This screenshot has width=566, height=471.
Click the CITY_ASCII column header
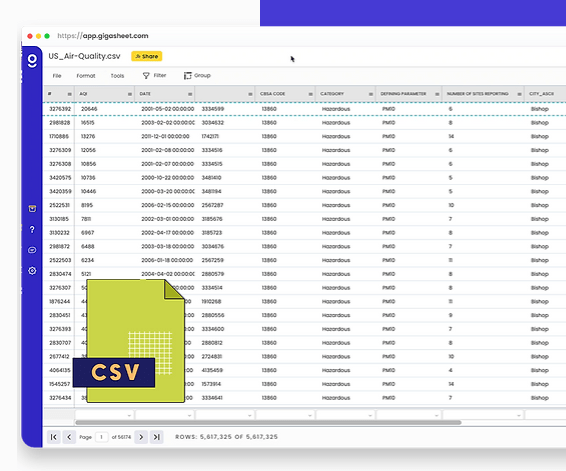[545, 94]
